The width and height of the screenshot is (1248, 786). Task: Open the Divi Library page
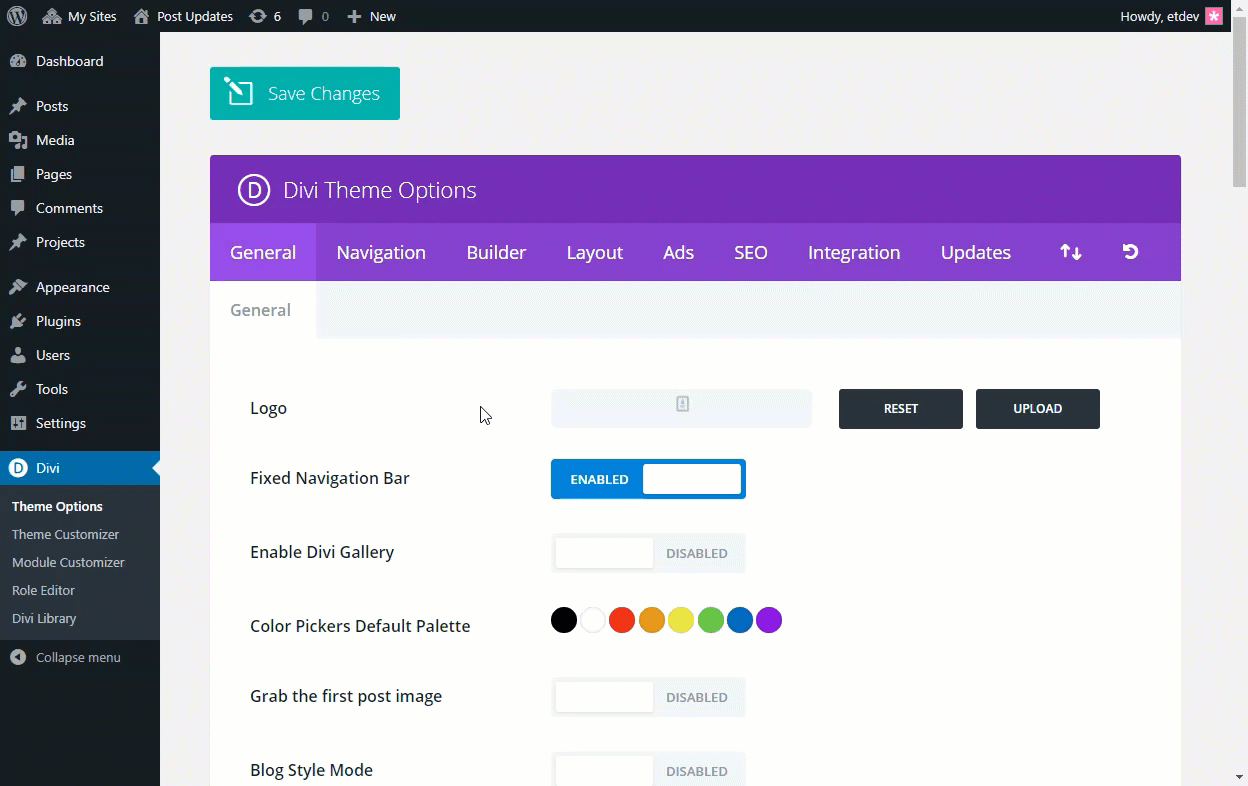coord(44,618)
